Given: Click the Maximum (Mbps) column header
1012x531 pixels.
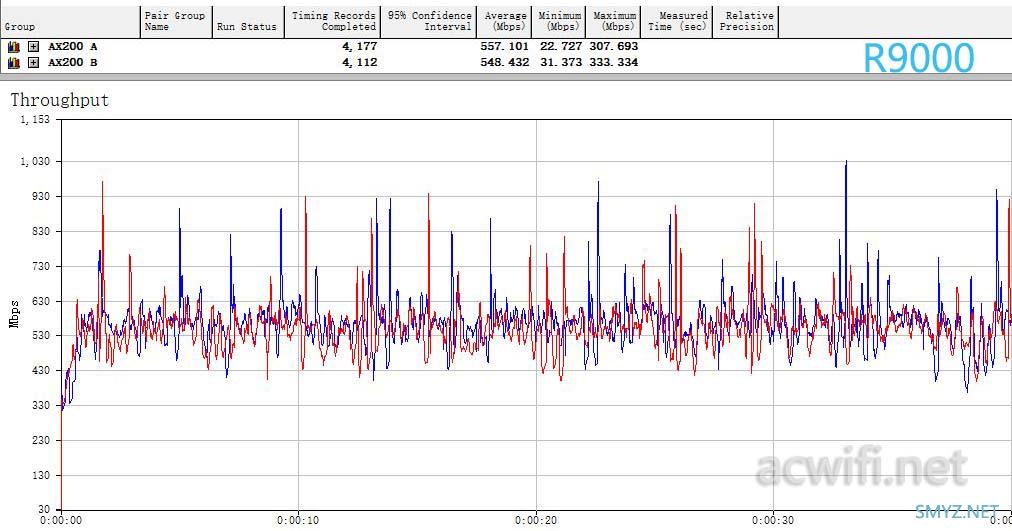Looking at the screenshot, I should [x=615, y=21].
